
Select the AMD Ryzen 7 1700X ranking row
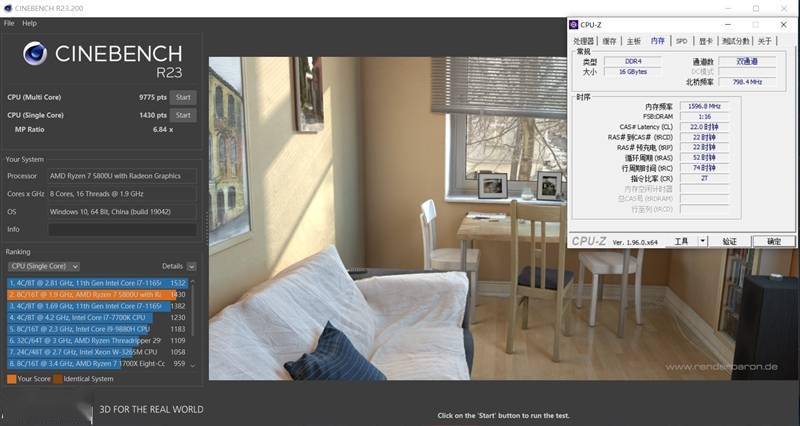point(97,364)
